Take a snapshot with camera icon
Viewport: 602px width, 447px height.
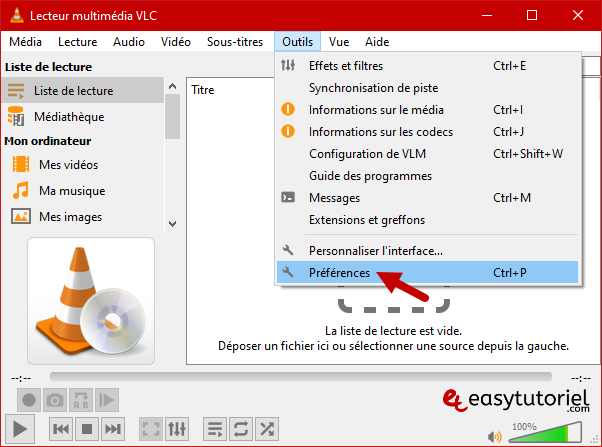55,400
